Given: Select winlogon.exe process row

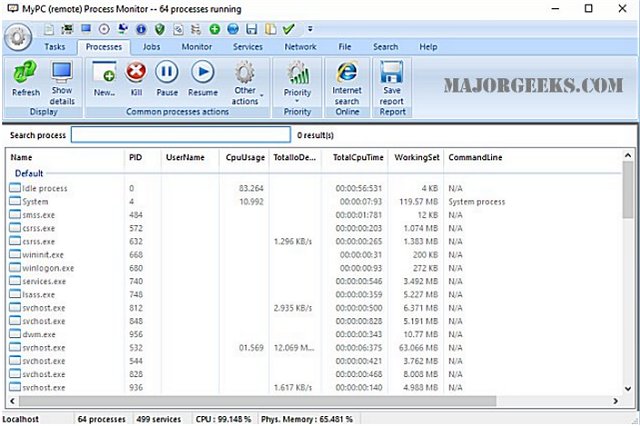Looking at the screenshot, I should (x=314, y=268).
